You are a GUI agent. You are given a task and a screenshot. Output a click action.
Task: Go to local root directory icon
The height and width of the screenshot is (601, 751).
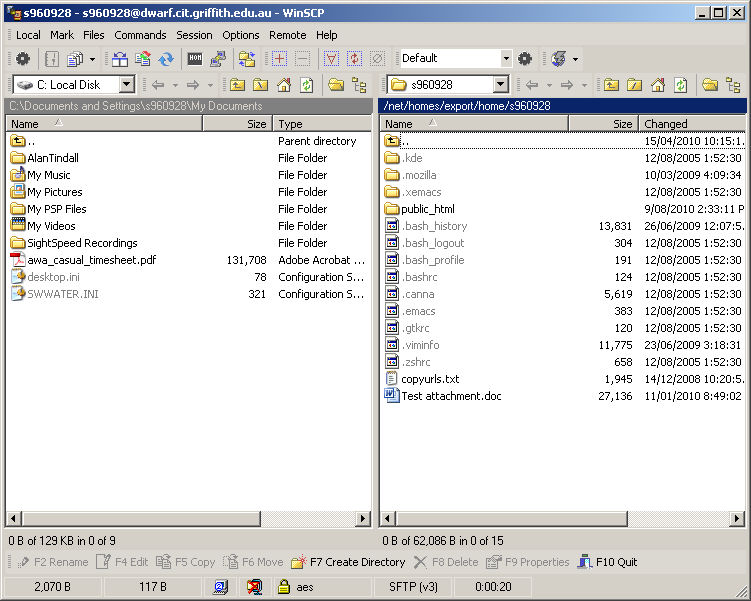click(260, 85)
